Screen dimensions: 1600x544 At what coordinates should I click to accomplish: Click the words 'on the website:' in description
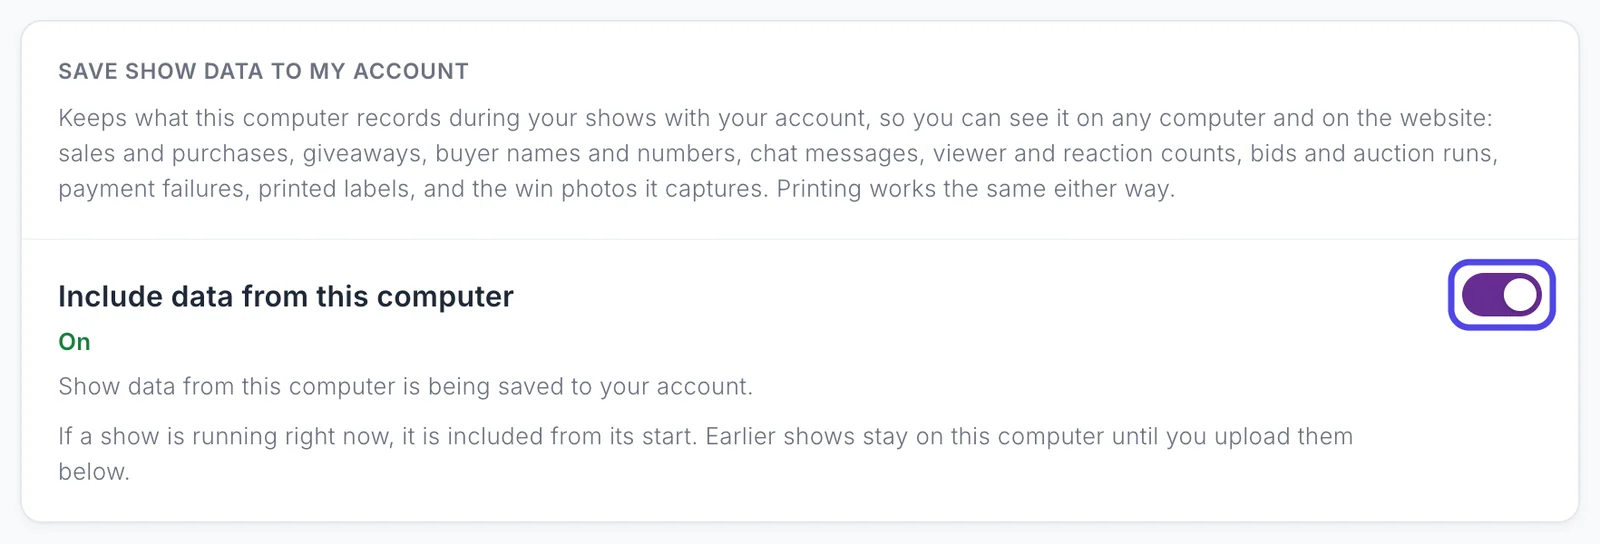[x=1407, y=118]
